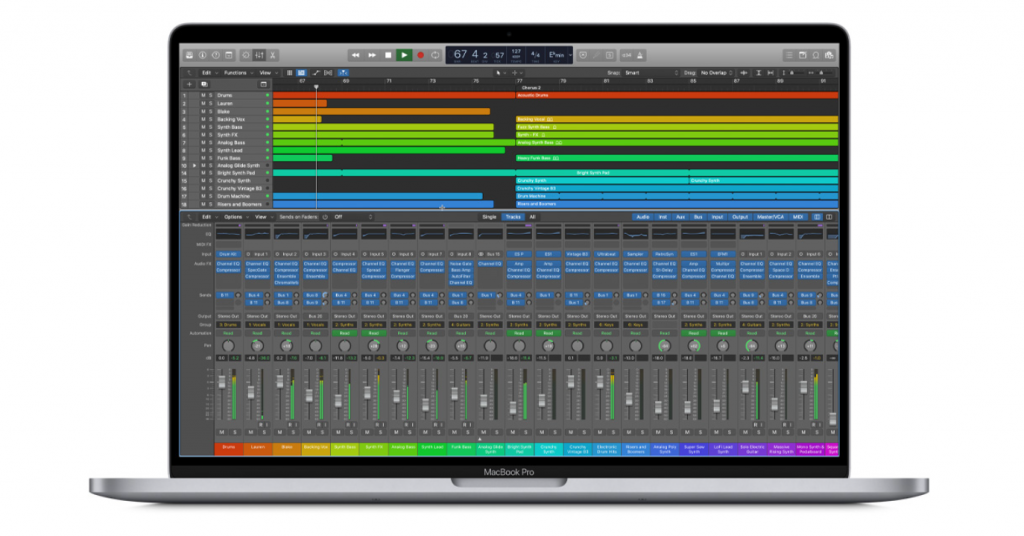1024x536 pixels.
Task: Expand the Analog Glide Synth track stack
Action: [x=194, y=165]
